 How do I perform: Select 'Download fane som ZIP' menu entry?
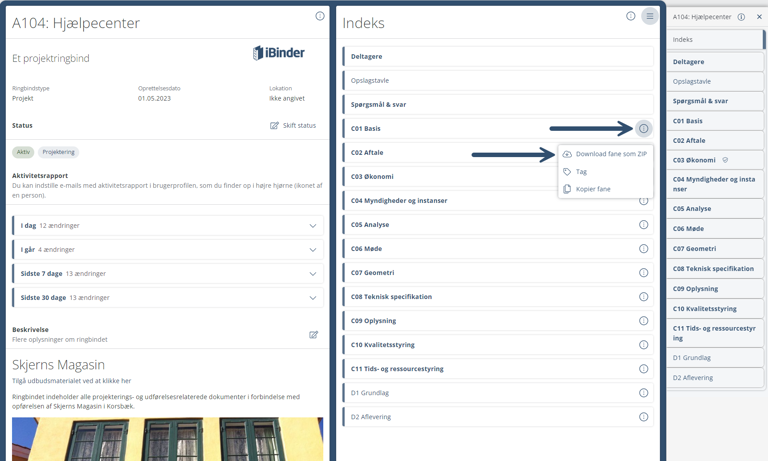(x=610, y=154)
